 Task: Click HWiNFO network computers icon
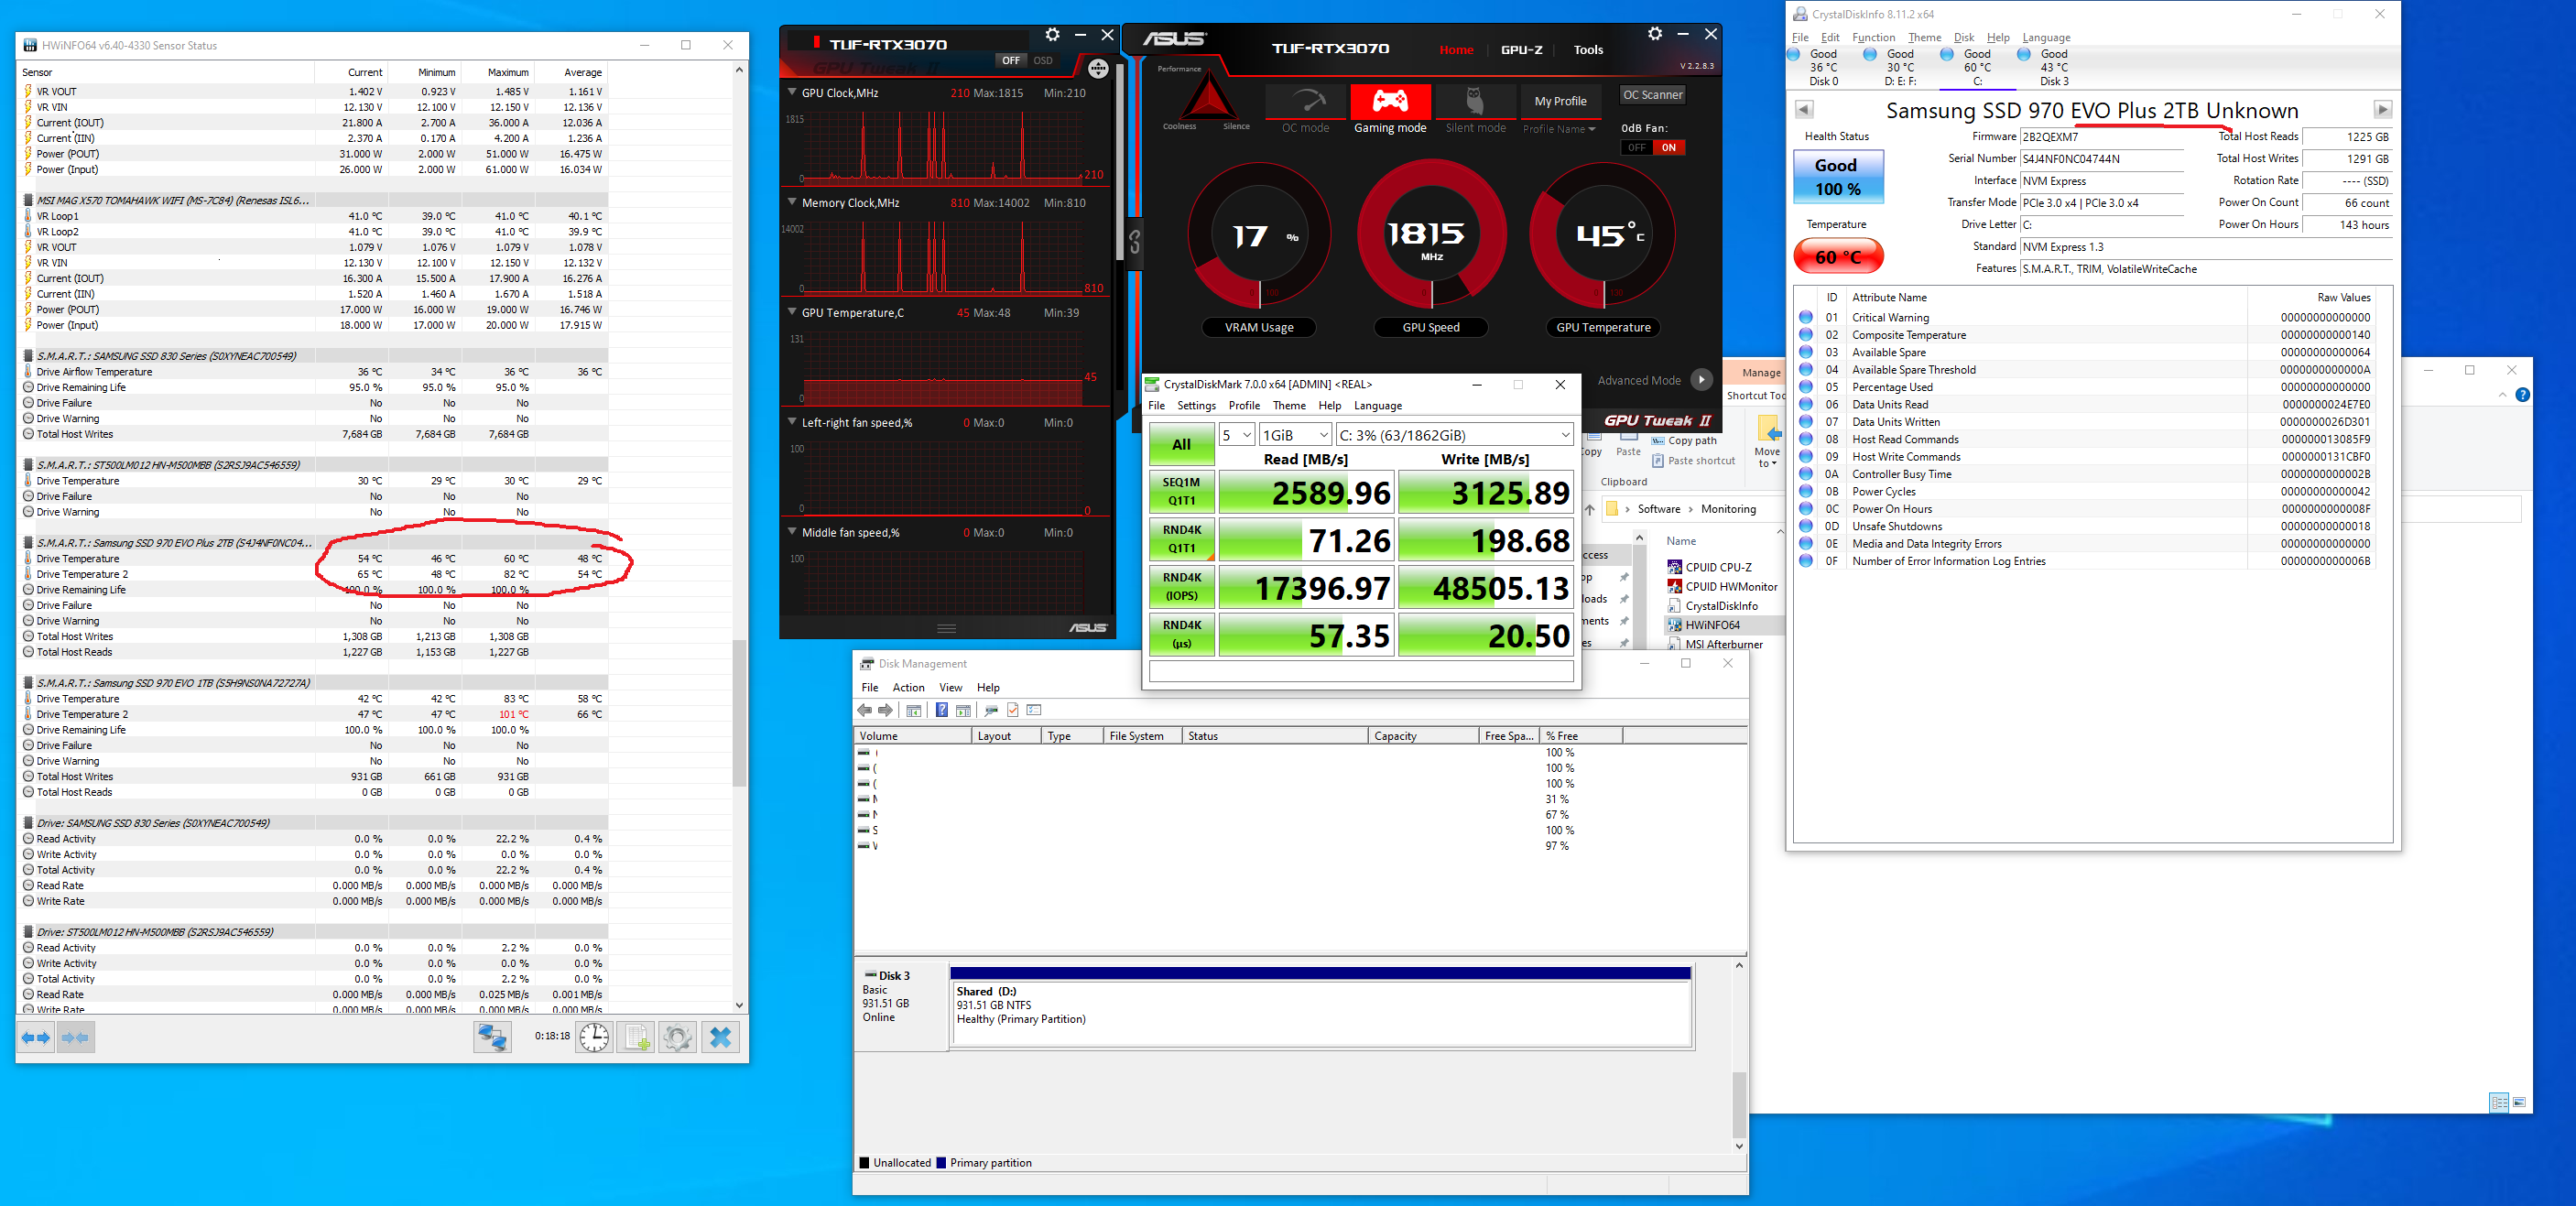pos(492,1037)
